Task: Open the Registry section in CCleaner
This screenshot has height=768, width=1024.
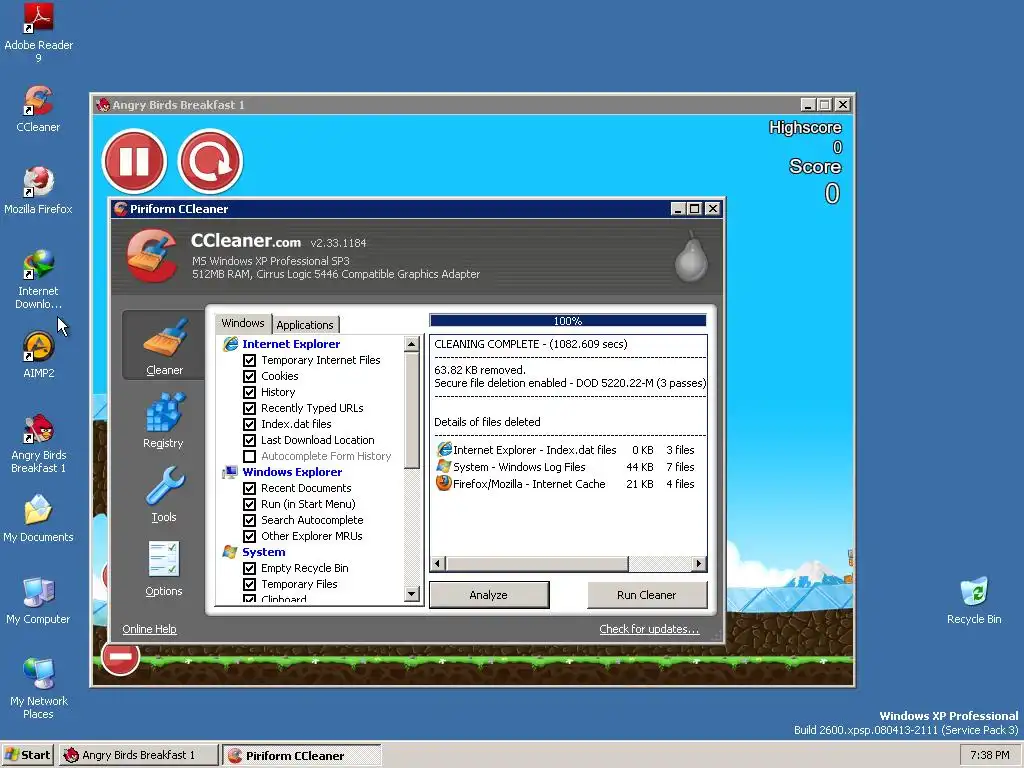Action: click(164, 420)
